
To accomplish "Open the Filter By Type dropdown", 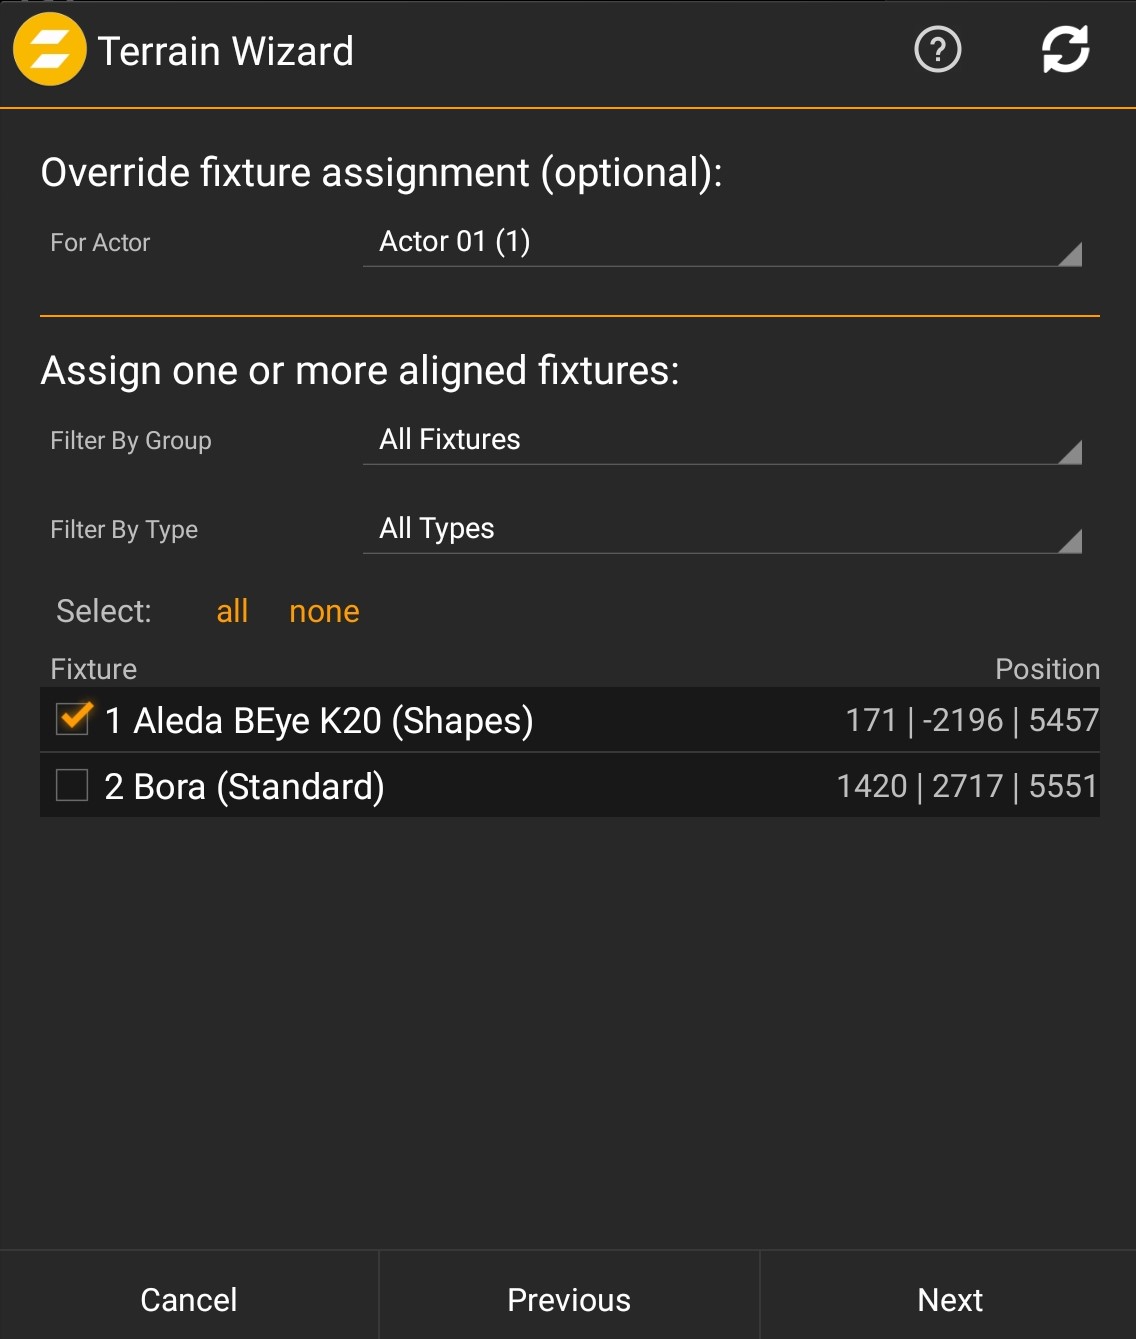I will point(721,530).
